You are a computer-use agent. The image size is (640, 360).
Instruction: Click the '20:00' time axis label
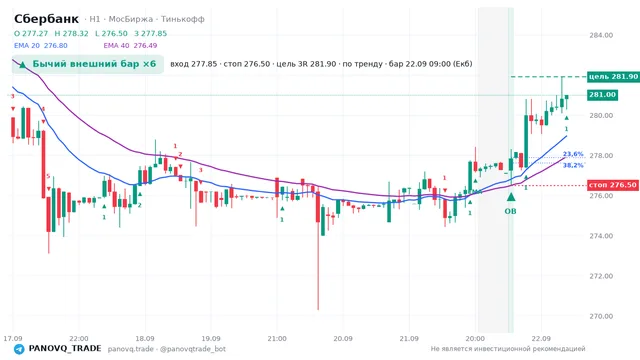tap(475, 338)
